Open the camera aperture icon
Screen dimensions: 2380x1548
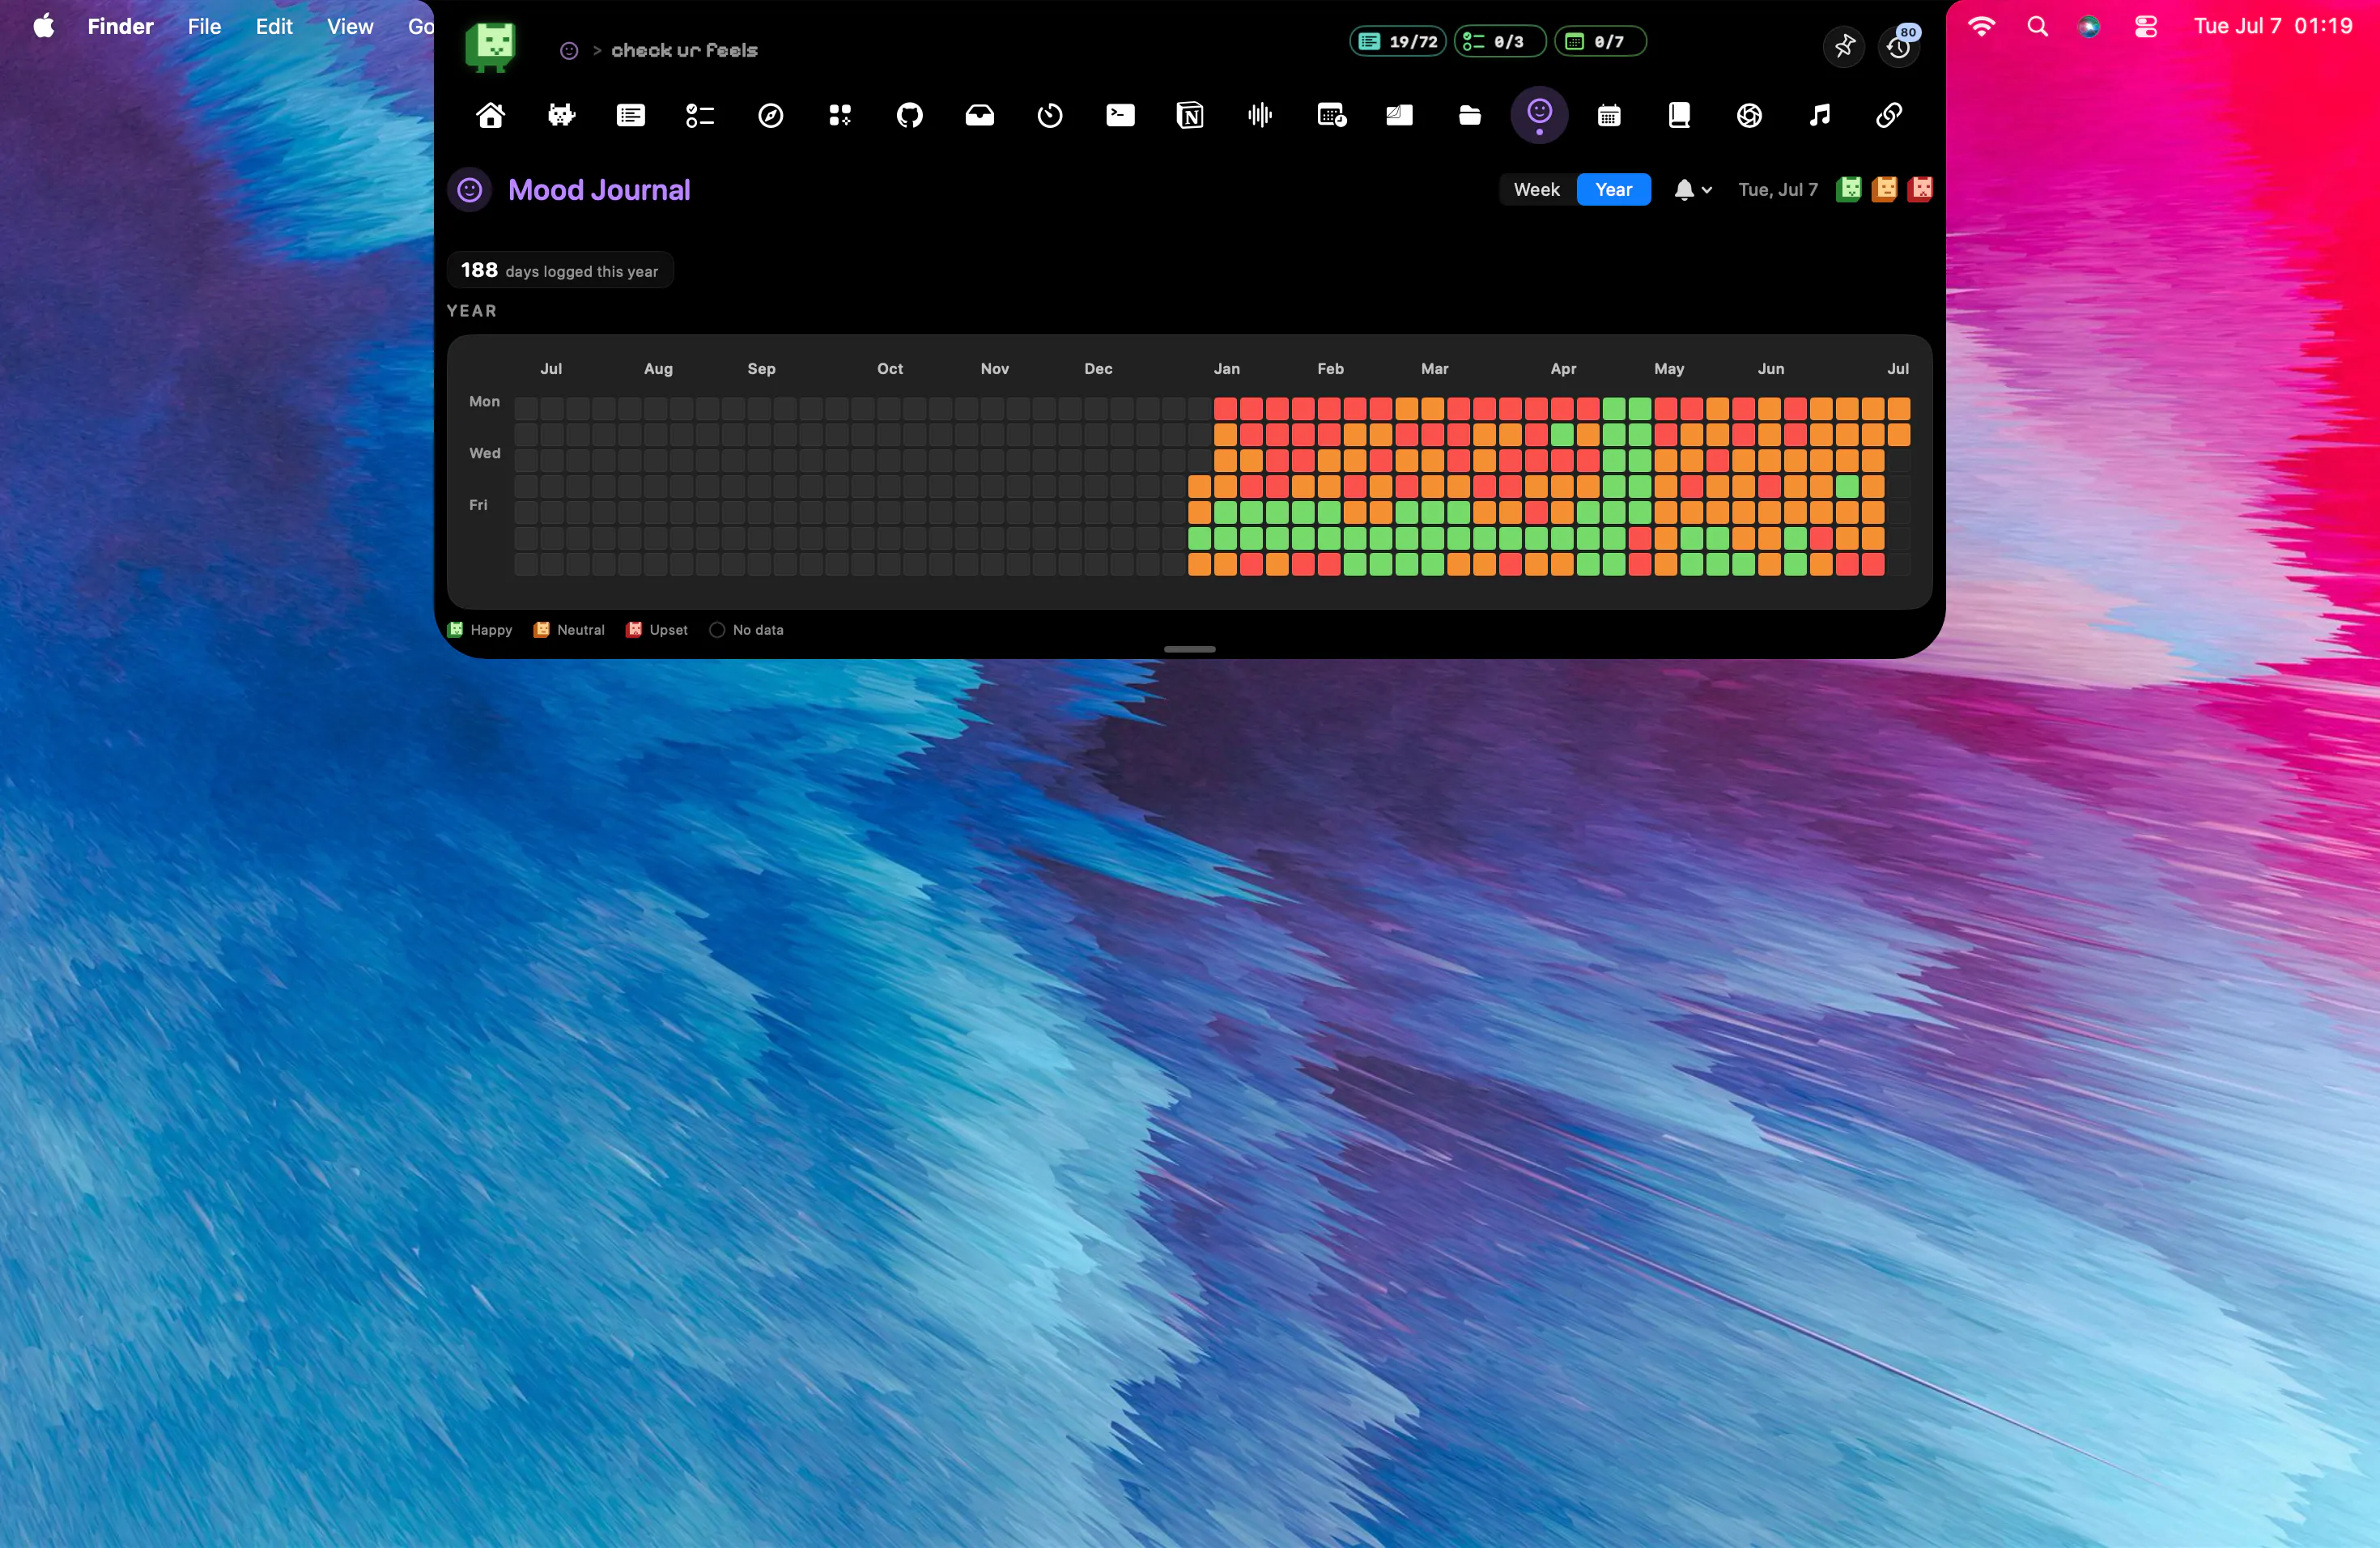1749,115
